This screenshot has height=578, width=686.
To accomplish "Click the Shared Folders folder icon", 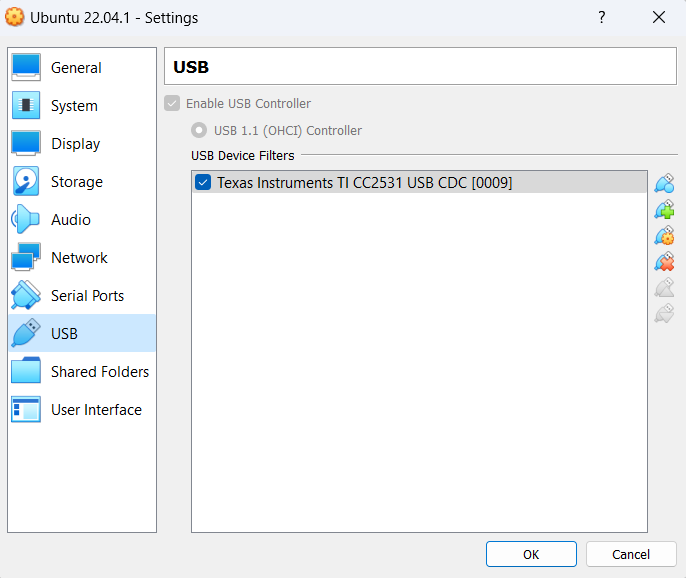I will [26, 372].
